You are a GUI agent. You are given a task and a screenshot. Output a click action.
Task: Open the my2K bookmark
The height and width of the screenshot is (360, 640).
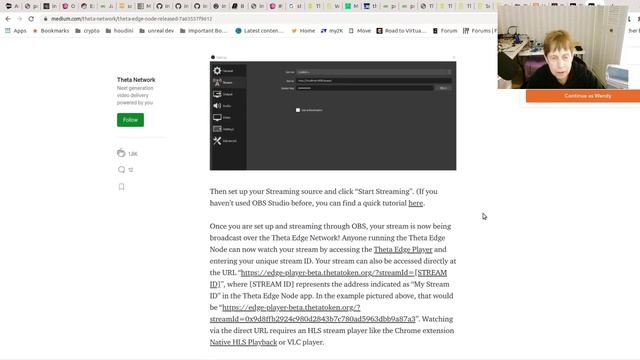pos(332,31)
